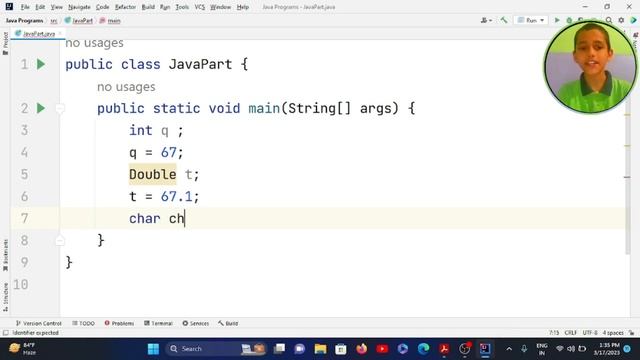Click the Debug bug icon
The height and width of the screenshot is (360, 640).
point(569,20)
